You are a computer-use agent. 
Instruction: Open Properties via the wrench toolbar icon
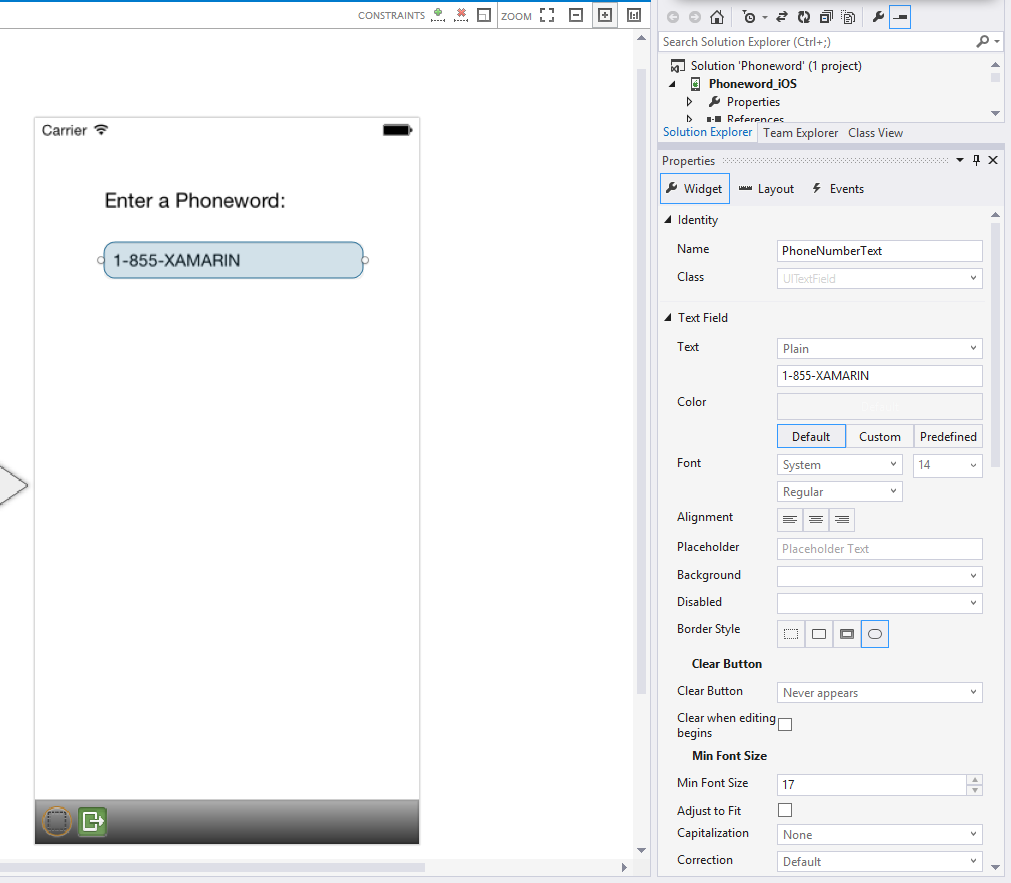(877, 17)
